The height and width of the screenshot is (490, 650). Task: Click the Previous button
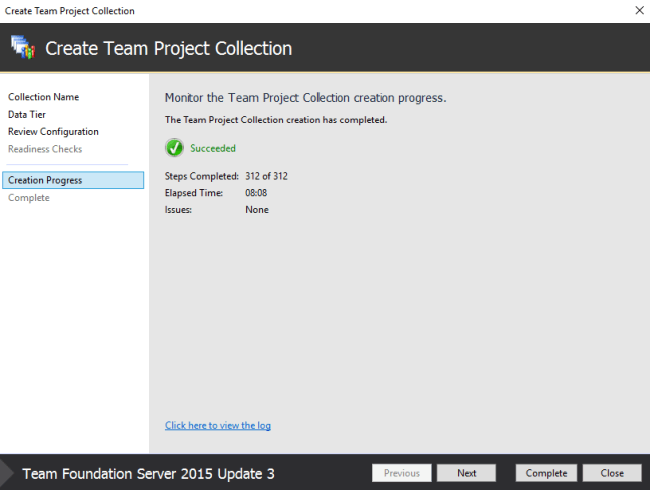[402, 473]
